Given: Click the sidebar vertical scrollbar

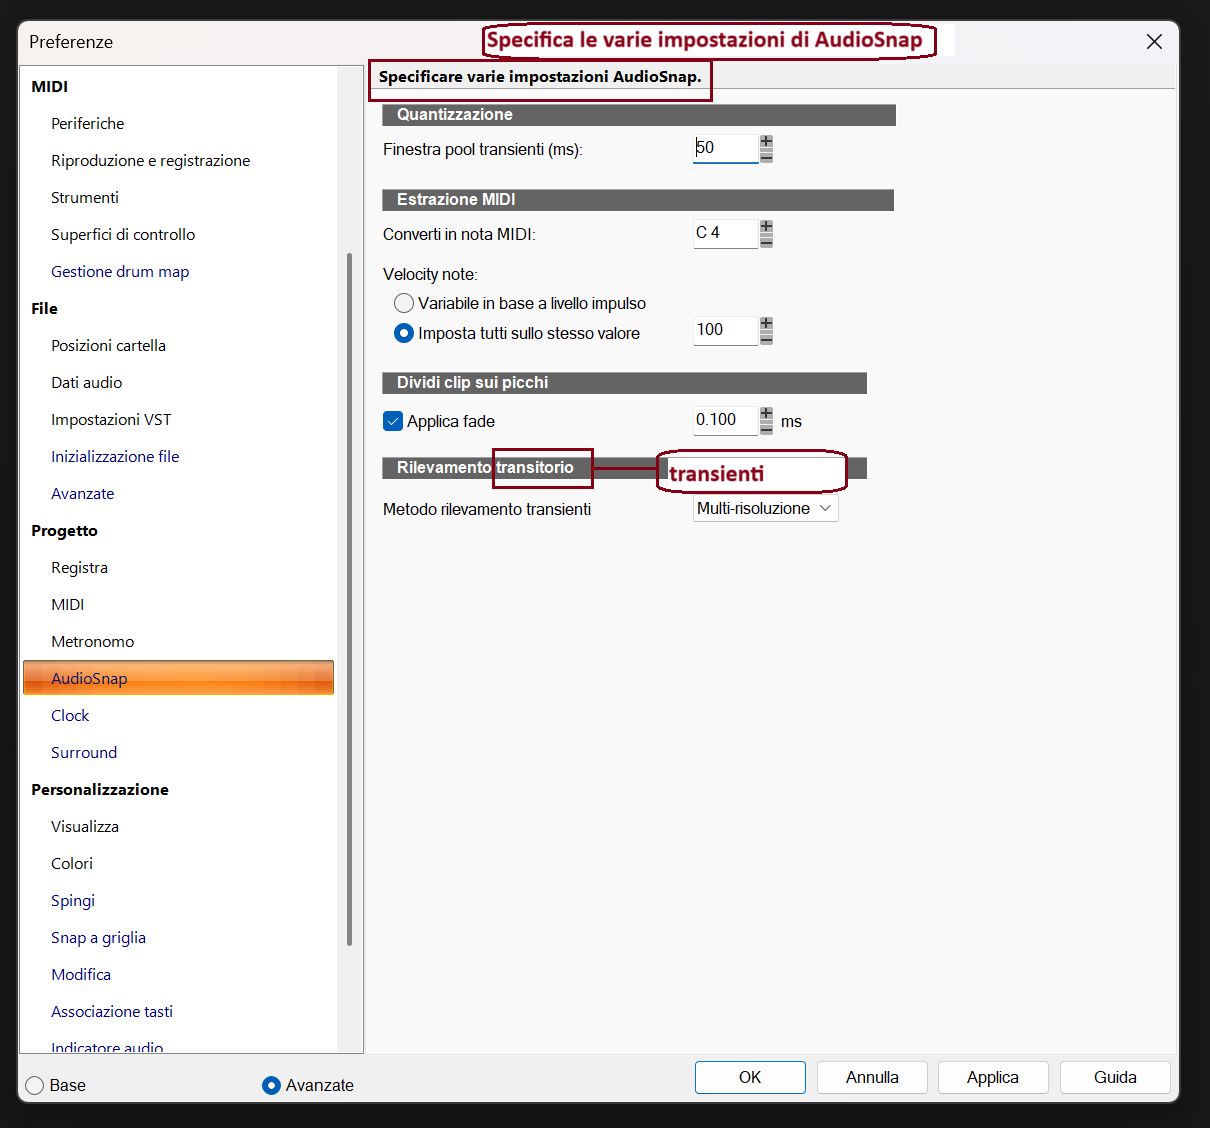Looking at the screenshot, I should point(349,600).
